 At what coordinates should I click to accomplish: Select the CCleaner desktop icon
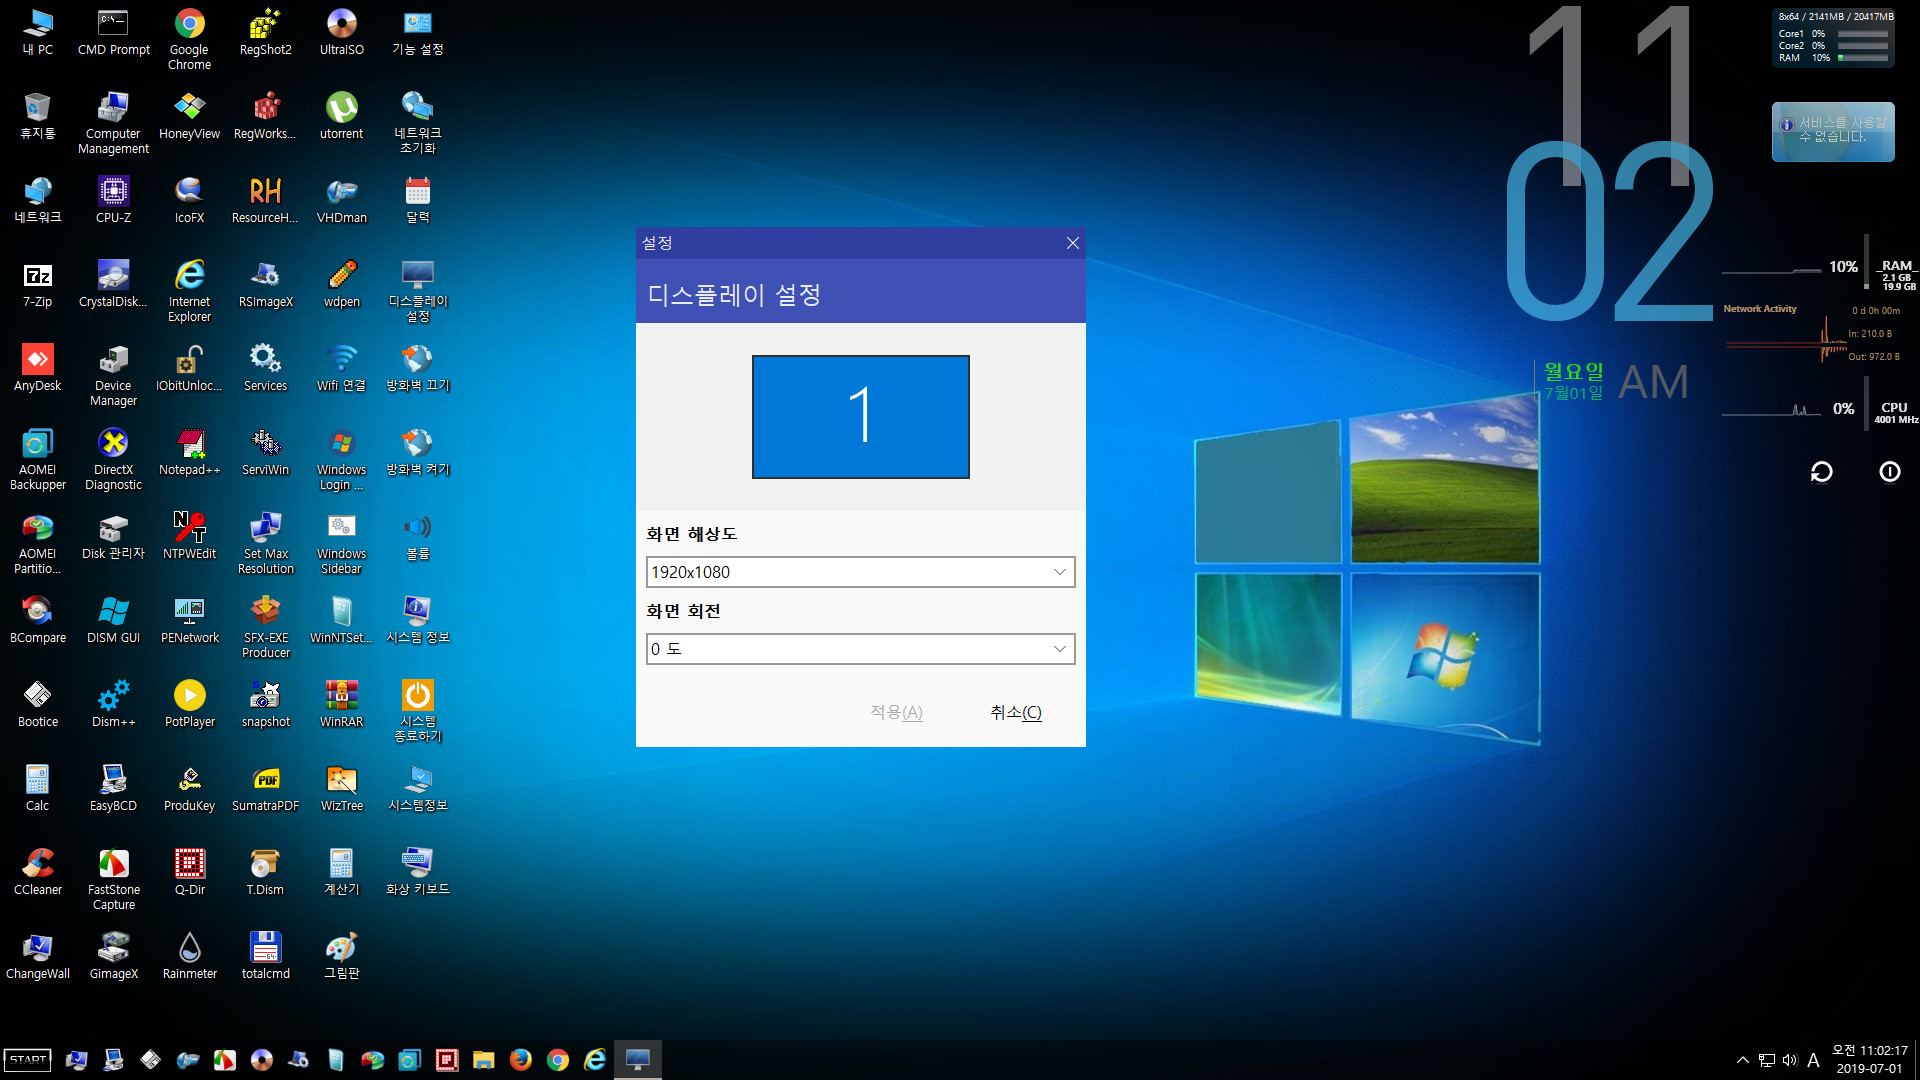(38, 873)
